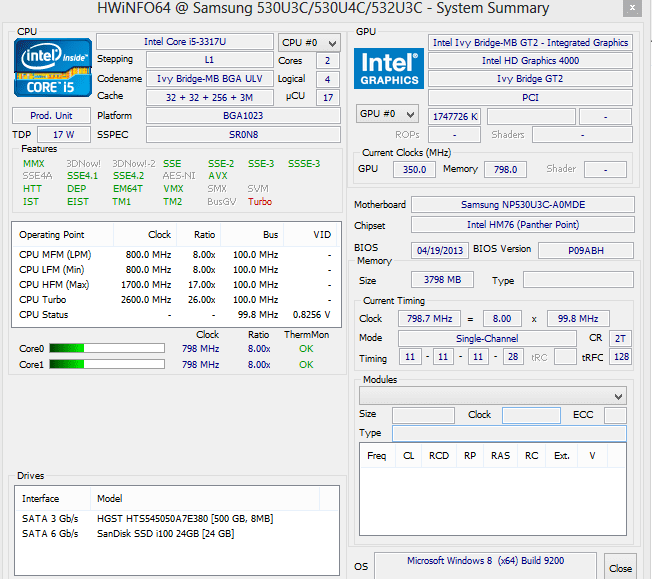Select the CPU LFM (Min) row
The image size is (652, 579).
pos(176,270)
